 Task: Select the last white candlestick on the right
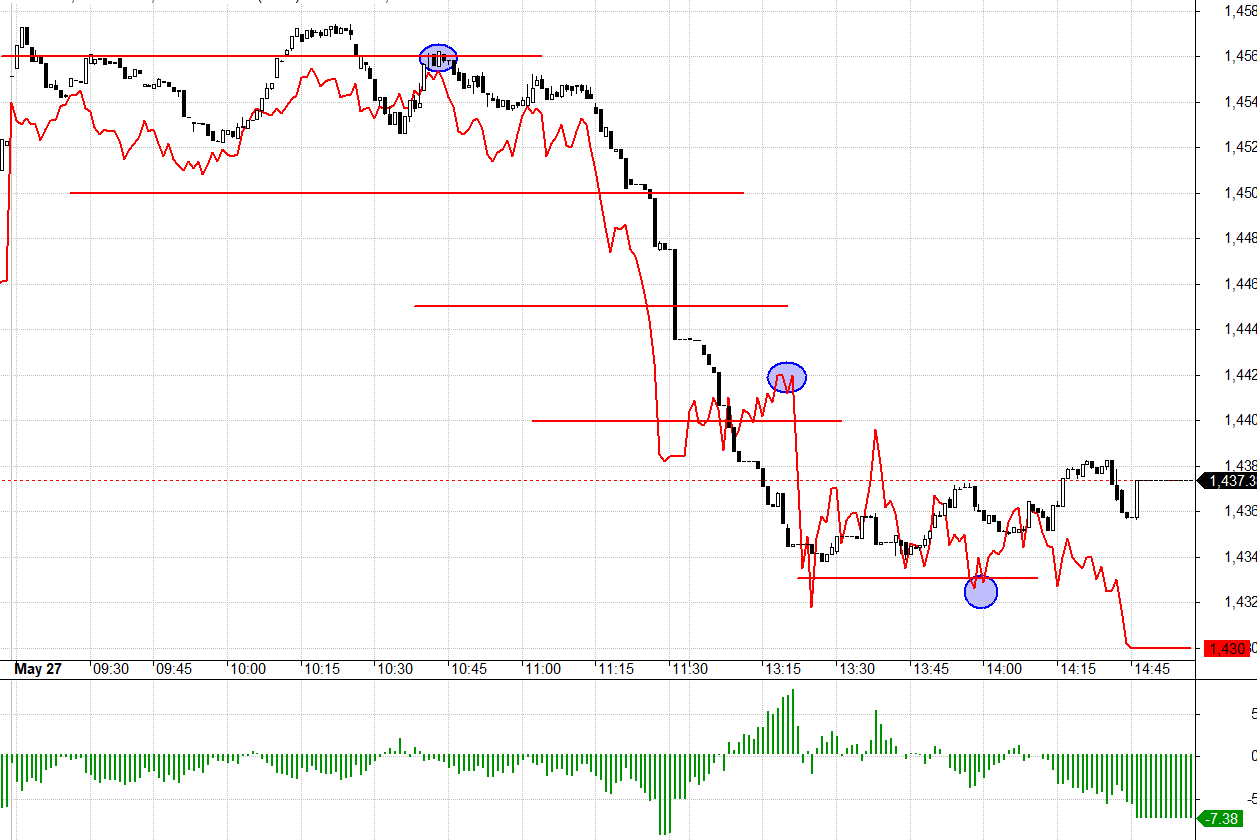pyautogui.click(x=1138, y=499)
